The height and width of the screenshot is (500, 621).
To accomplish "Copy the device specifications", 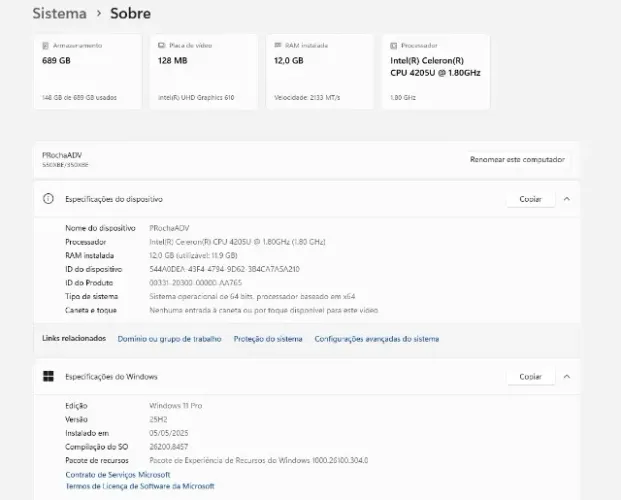I will 530,199.
